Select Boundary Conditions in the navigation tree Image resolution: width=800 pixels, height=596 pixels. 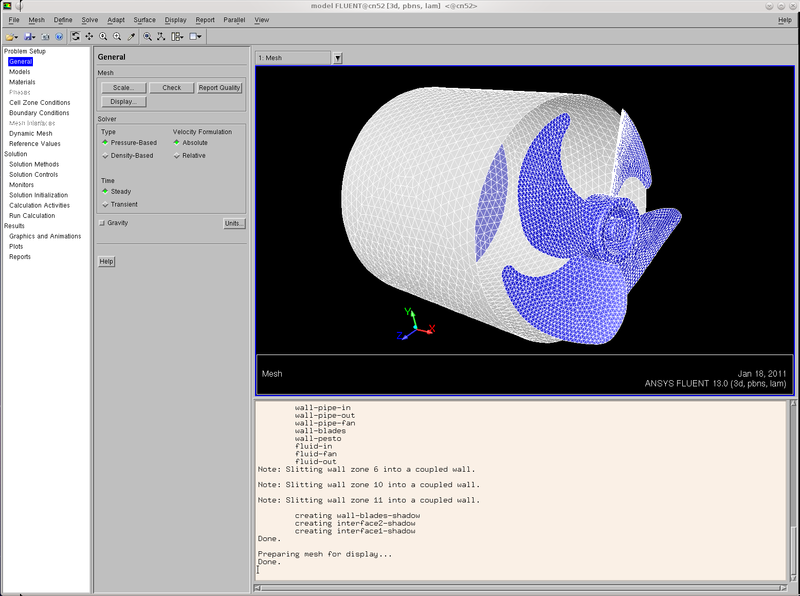[x=39, y=113]
